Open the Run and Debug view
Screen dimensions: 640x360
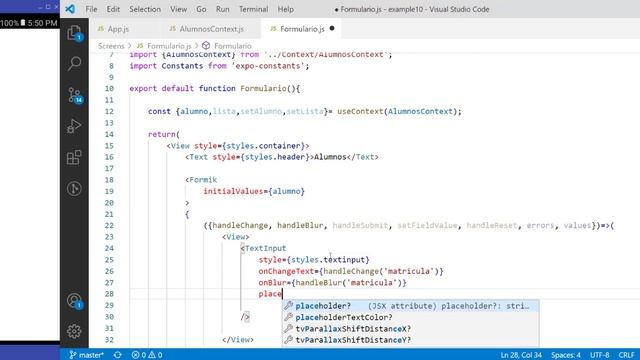pyautogui.click(x=74, y=126)
